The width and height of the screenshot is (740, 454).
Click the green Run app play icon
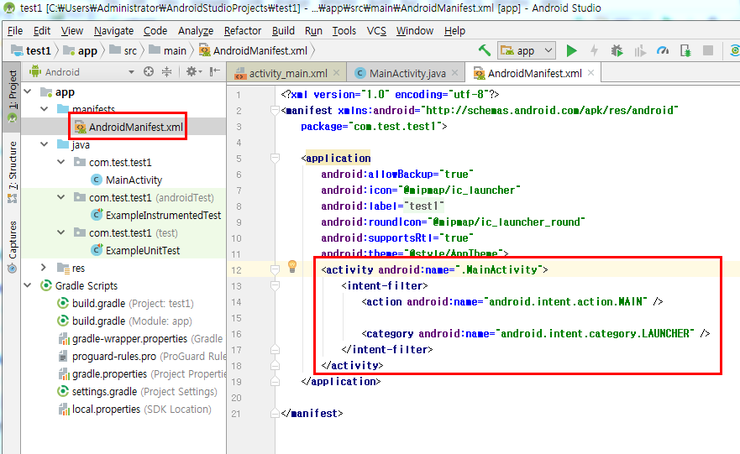[x=571, y=50]
